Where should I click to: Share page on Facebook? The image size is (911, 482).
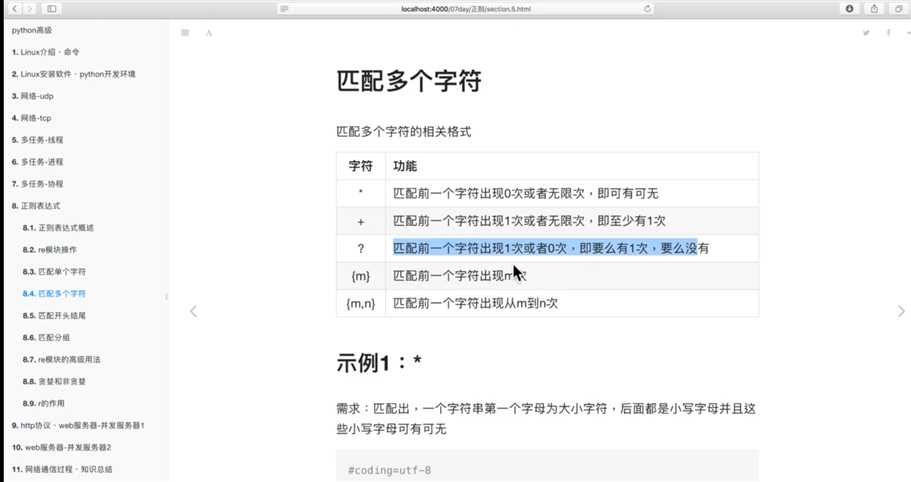click(x=888, y=33)
